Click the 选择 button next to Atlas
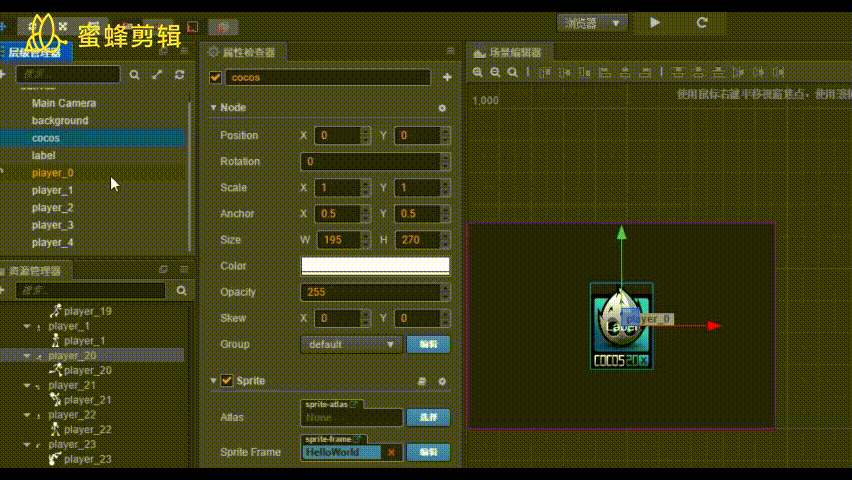This screenshot has height=480, width=852. pyautogui.click(x=428, y=417)
